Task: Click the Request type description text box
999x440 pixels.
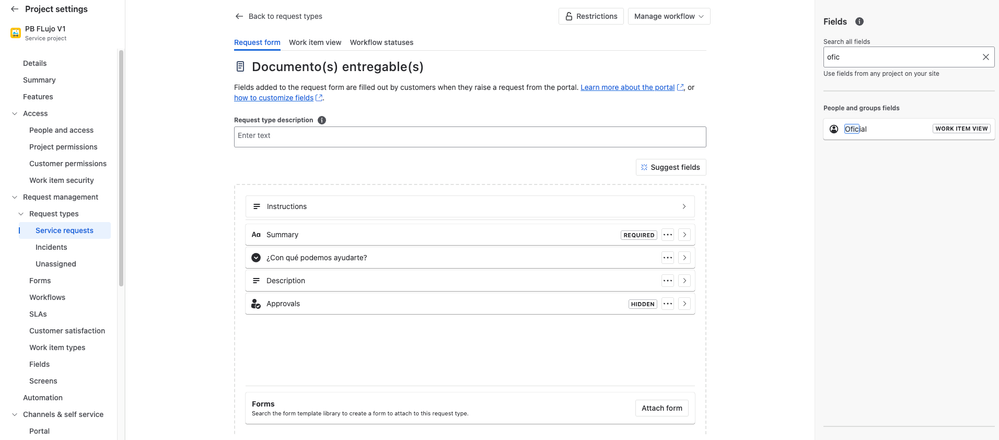Action: (470, 136)
